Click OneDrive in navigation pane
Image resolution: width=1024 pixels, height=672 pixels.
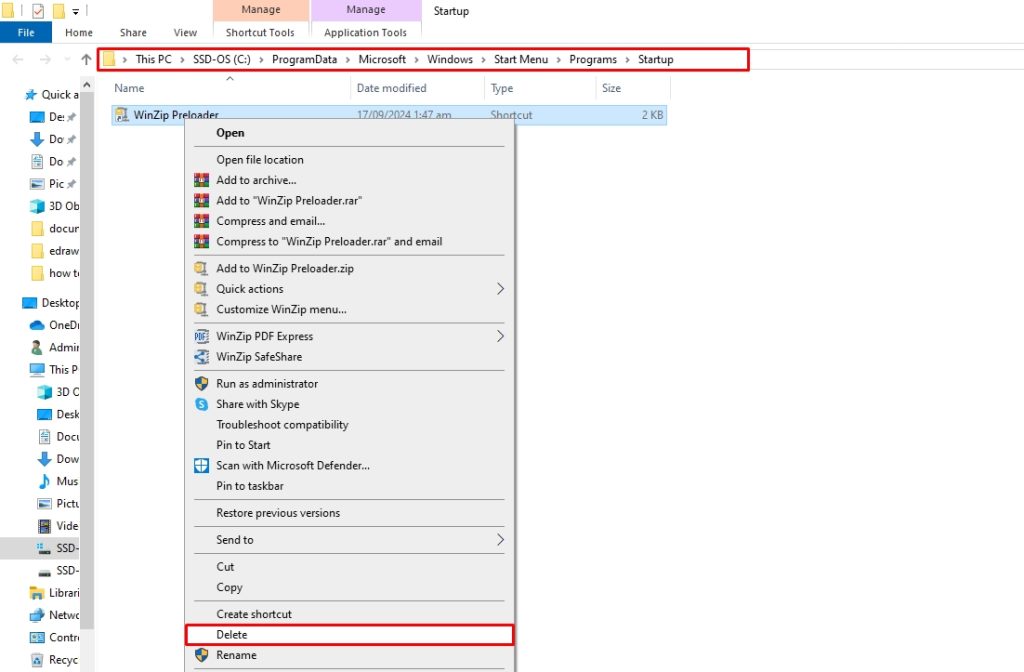pos(55,325)
